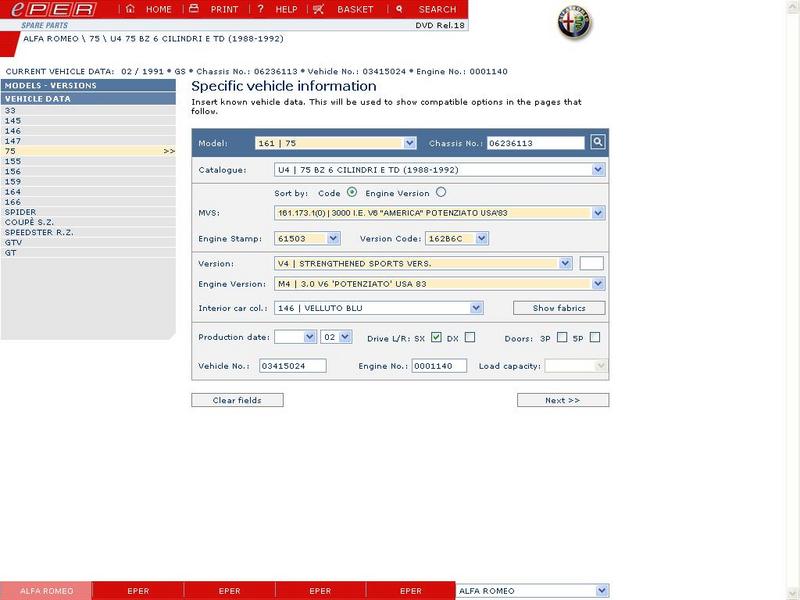Select SPIDER in the model list
Screen dimensions: 800x600
coord(88,212)
